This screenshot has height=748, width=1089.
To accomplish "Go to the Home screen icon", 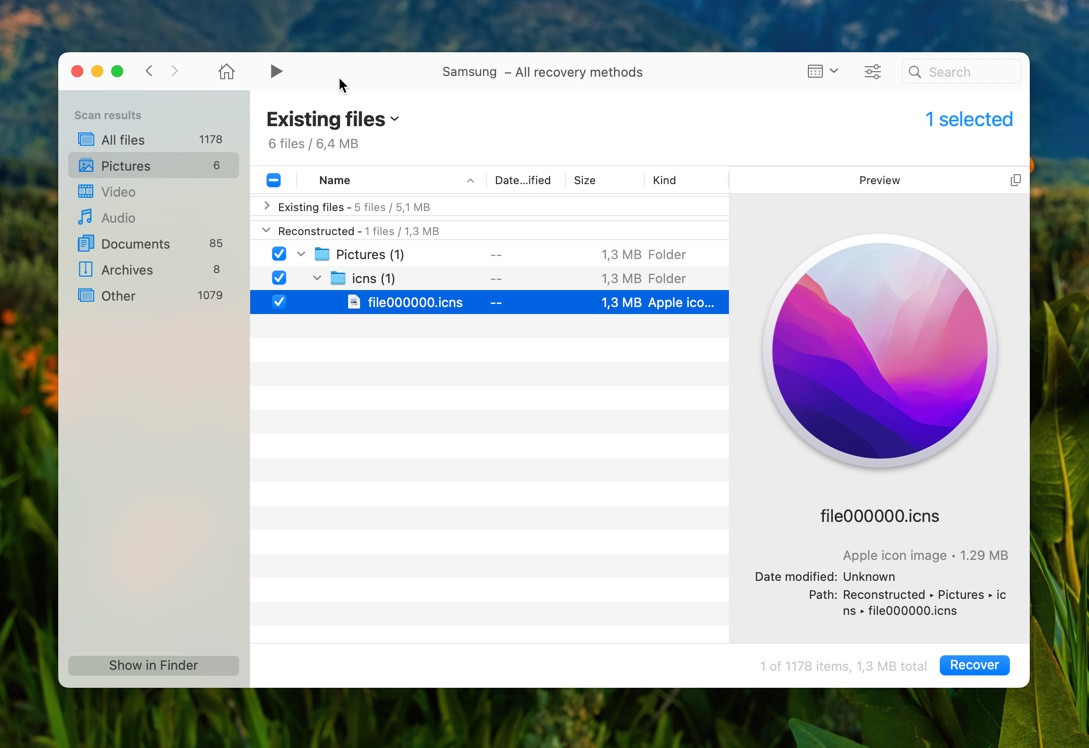I will coord(226,72).
